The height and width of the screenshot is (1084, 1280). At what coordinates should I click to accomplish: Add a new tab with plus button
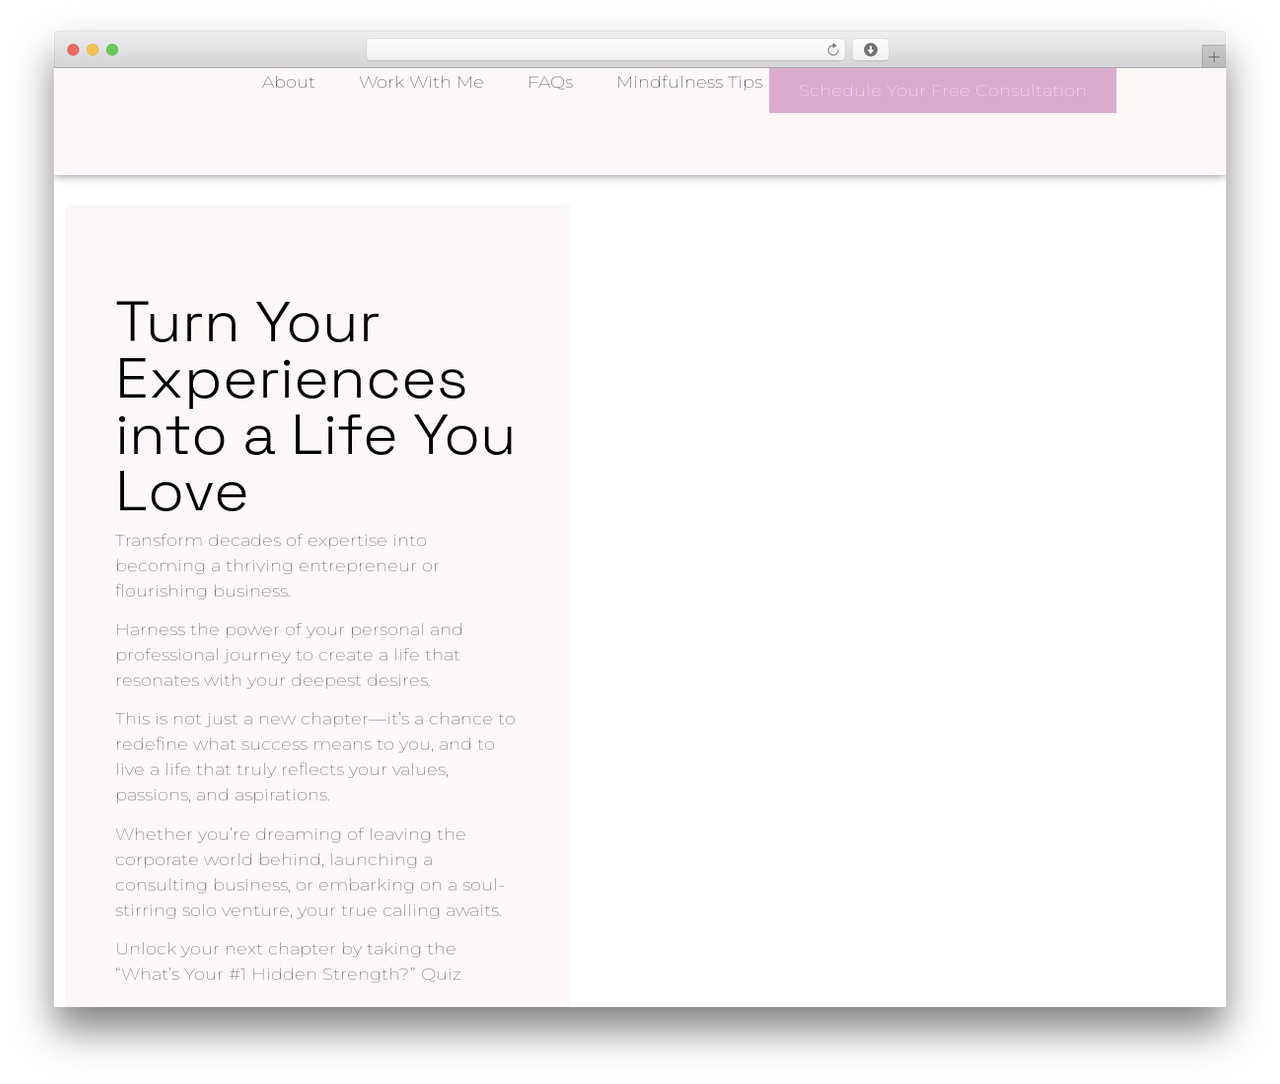(1214, 57)
